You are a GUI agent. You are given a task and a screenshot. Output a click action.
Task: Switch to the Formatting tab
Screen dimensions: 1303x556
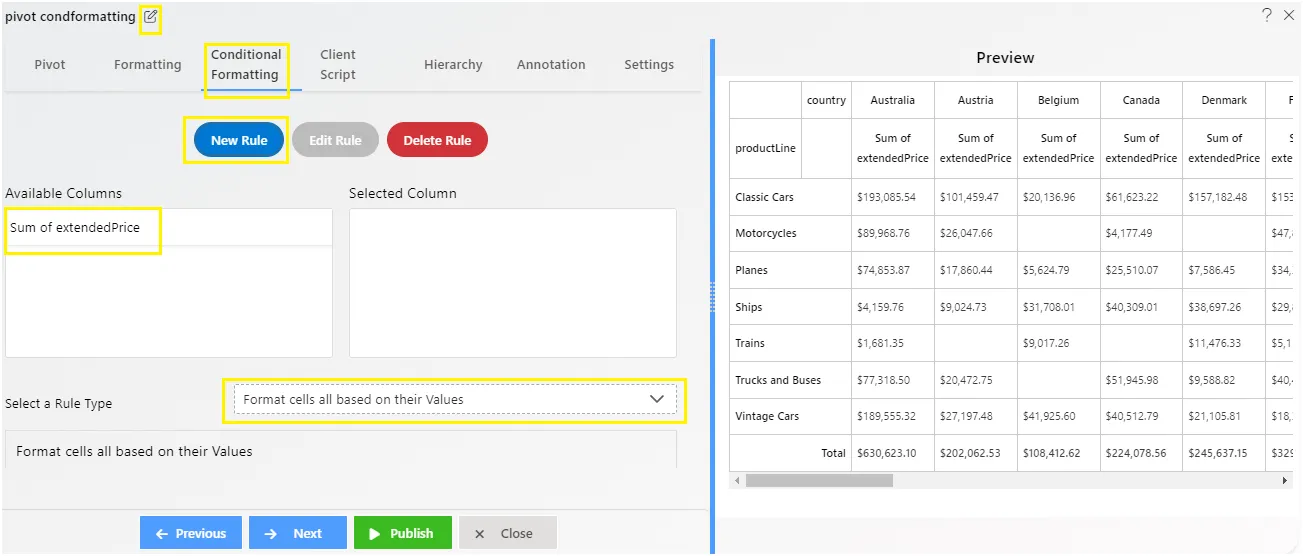pyautogui.click(x=148, y=65)
